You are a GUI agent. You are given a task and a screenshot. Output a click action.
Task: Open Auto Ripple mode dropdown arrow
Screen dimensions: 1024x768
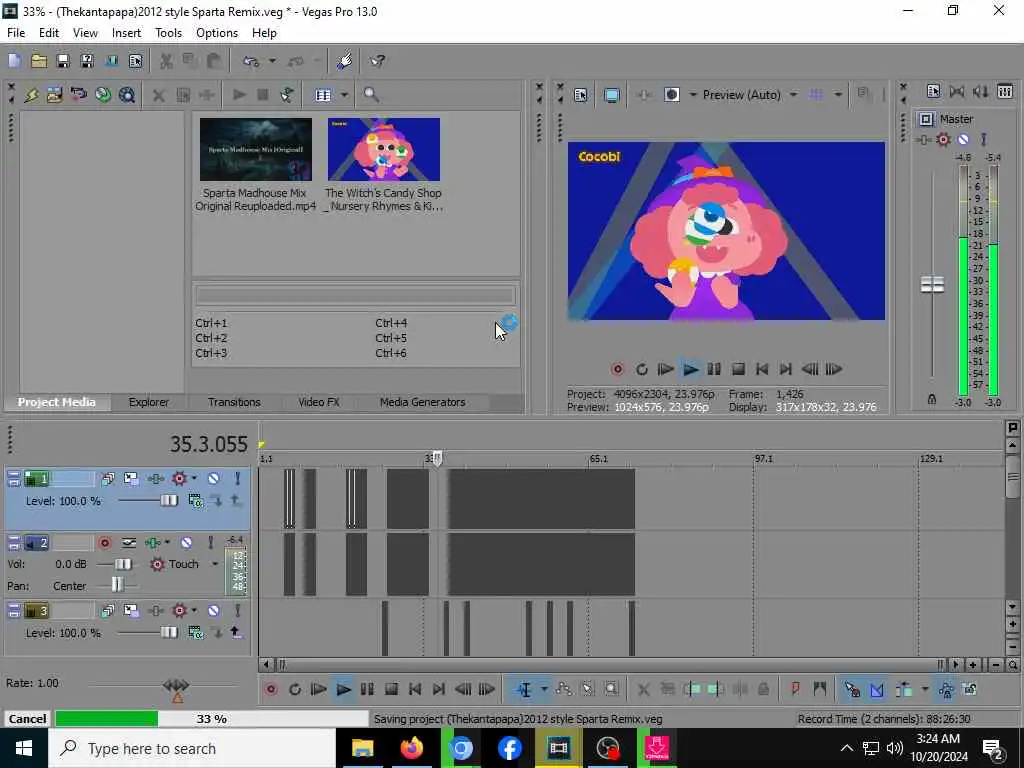click(925, 689)
